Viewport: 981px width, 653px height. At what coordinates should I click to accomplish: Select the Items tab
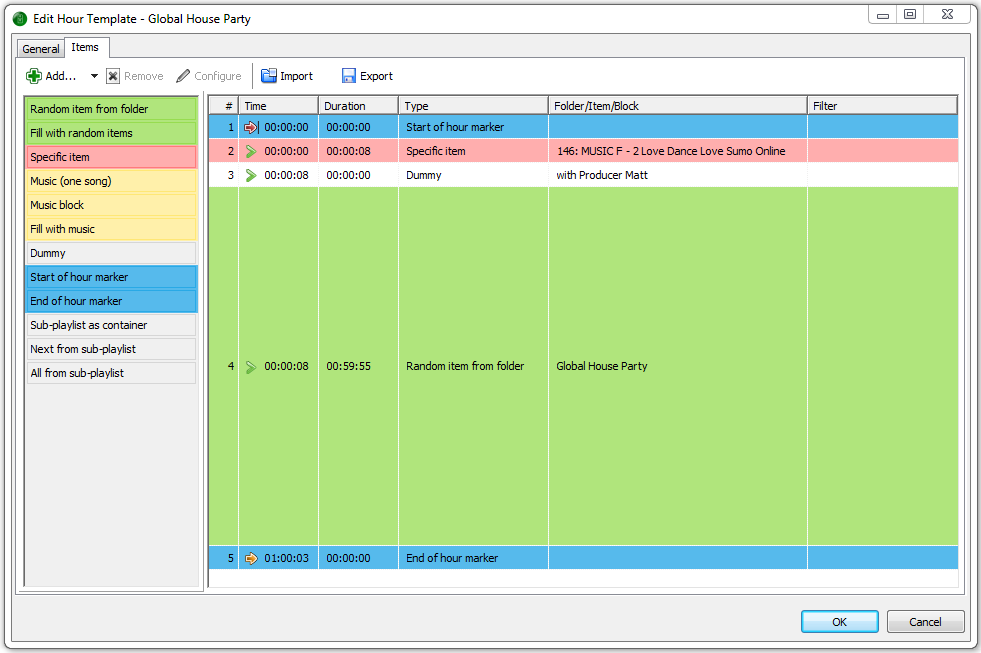pos(86,47)
